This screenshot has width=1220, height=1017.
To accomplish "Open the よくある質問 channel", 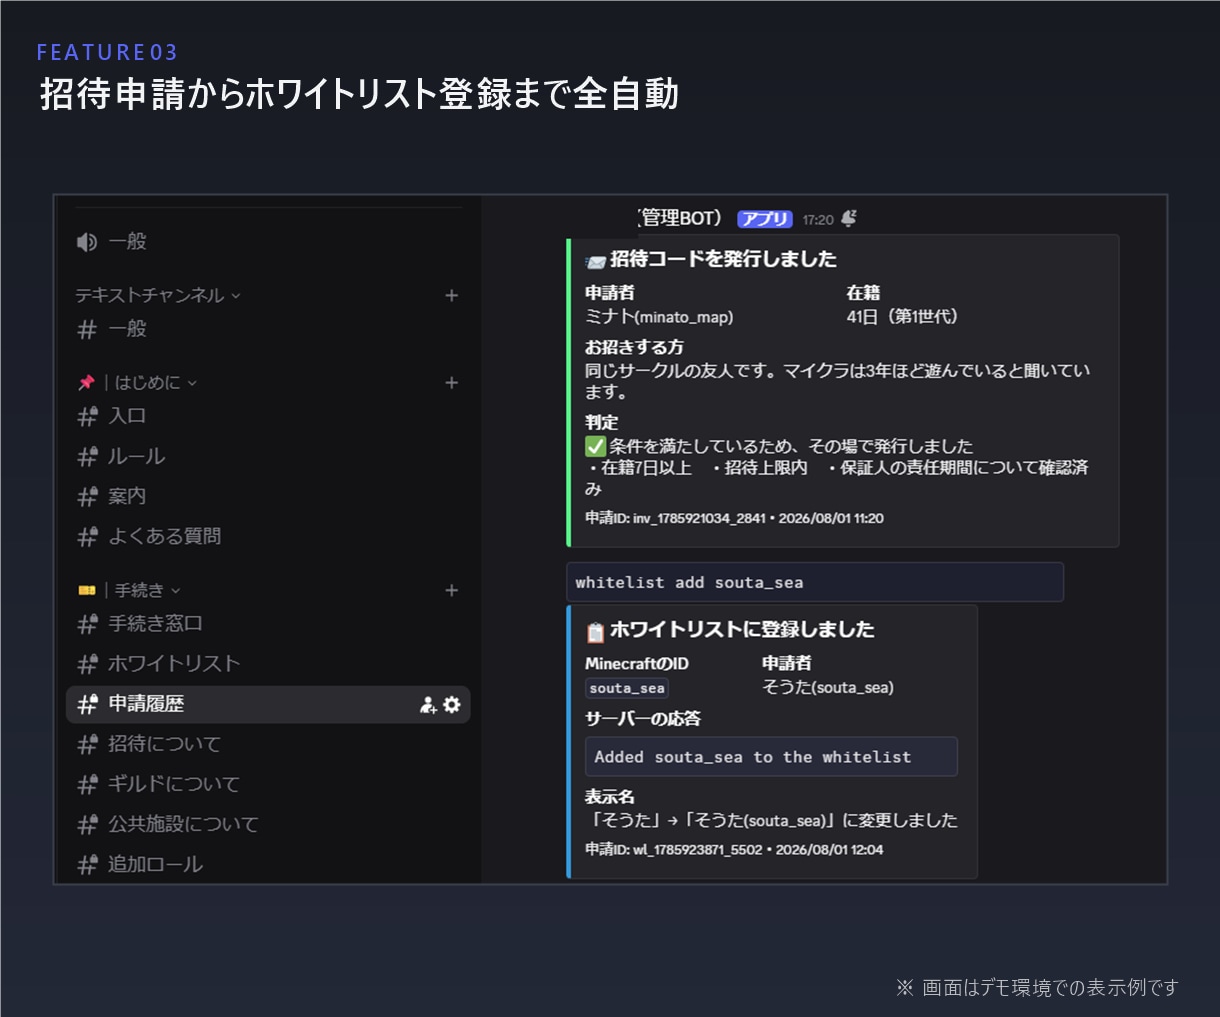I will (x=268, y=536).
